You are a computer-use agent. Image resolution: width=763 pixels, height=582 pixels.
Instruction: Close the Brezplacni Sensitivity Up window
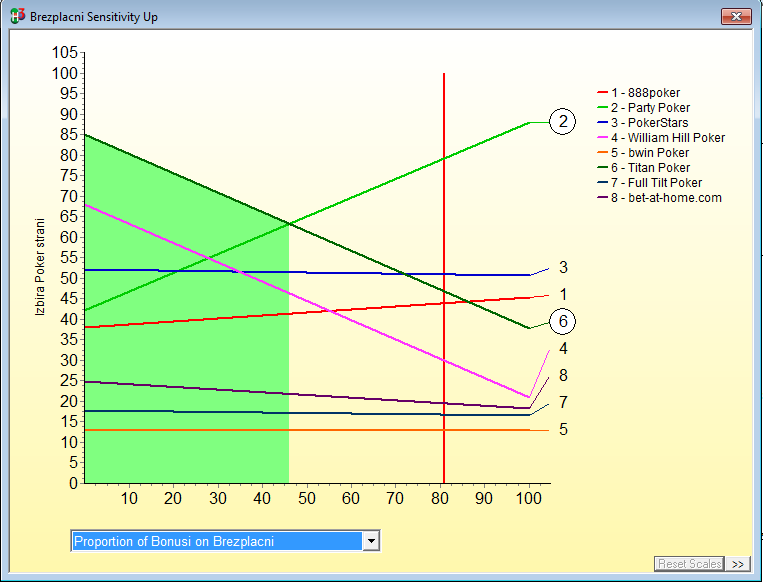(x=735, y=17)
